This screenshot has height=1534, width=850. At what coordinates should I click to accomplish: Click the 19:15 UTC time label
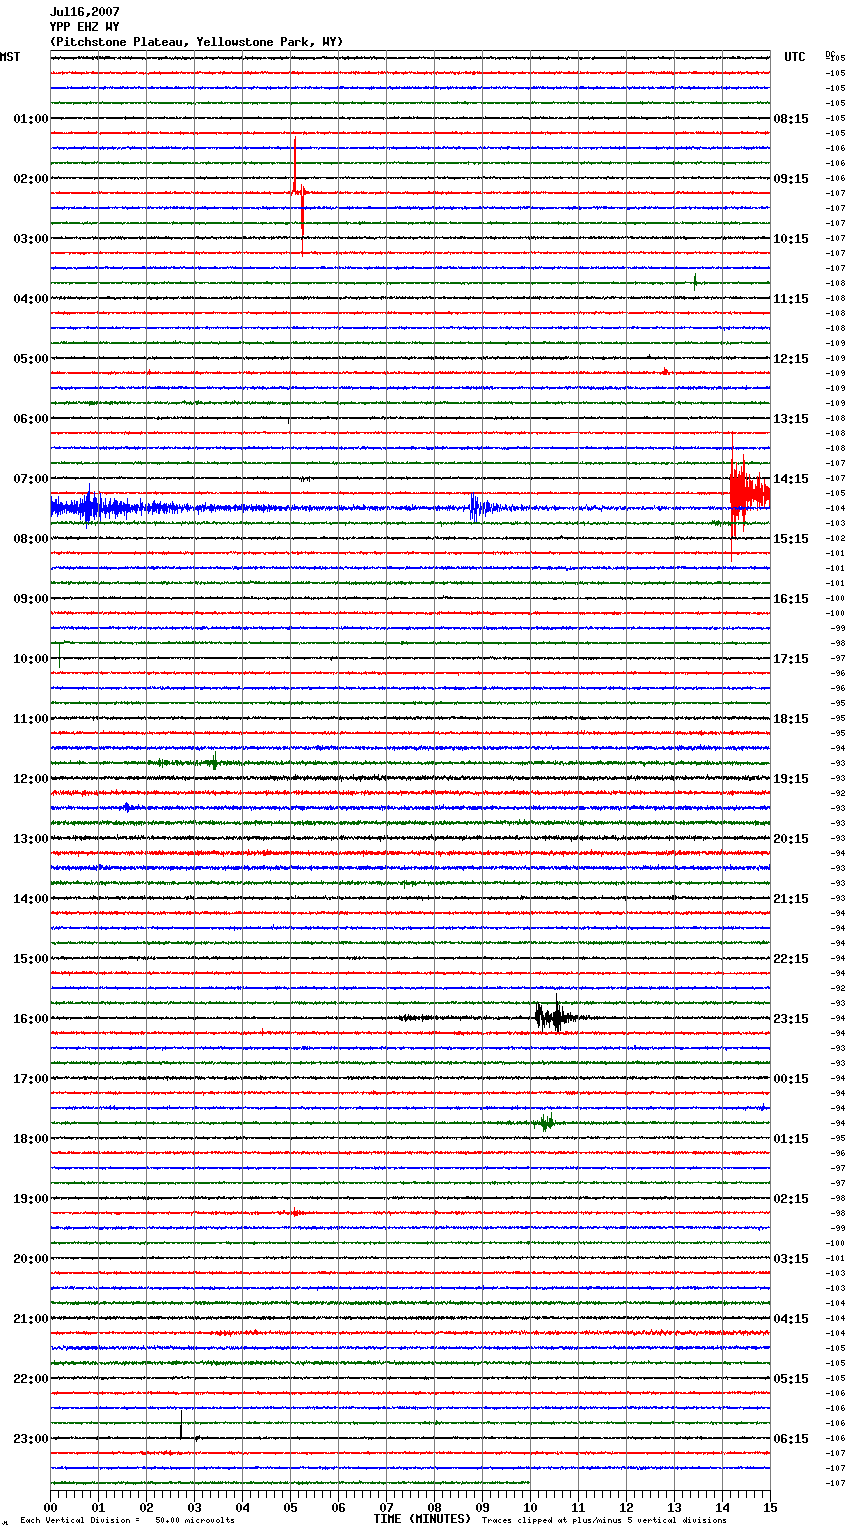[x=791, y=779]
